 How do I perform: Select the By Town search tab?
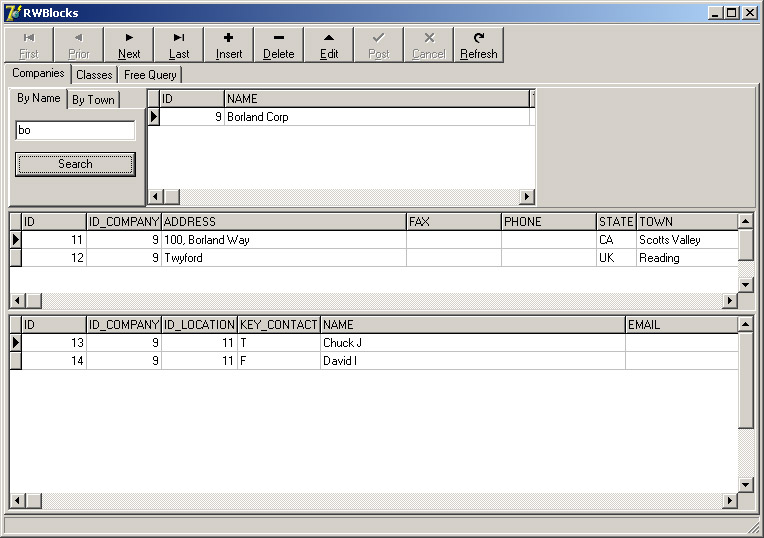coord(93,100)
